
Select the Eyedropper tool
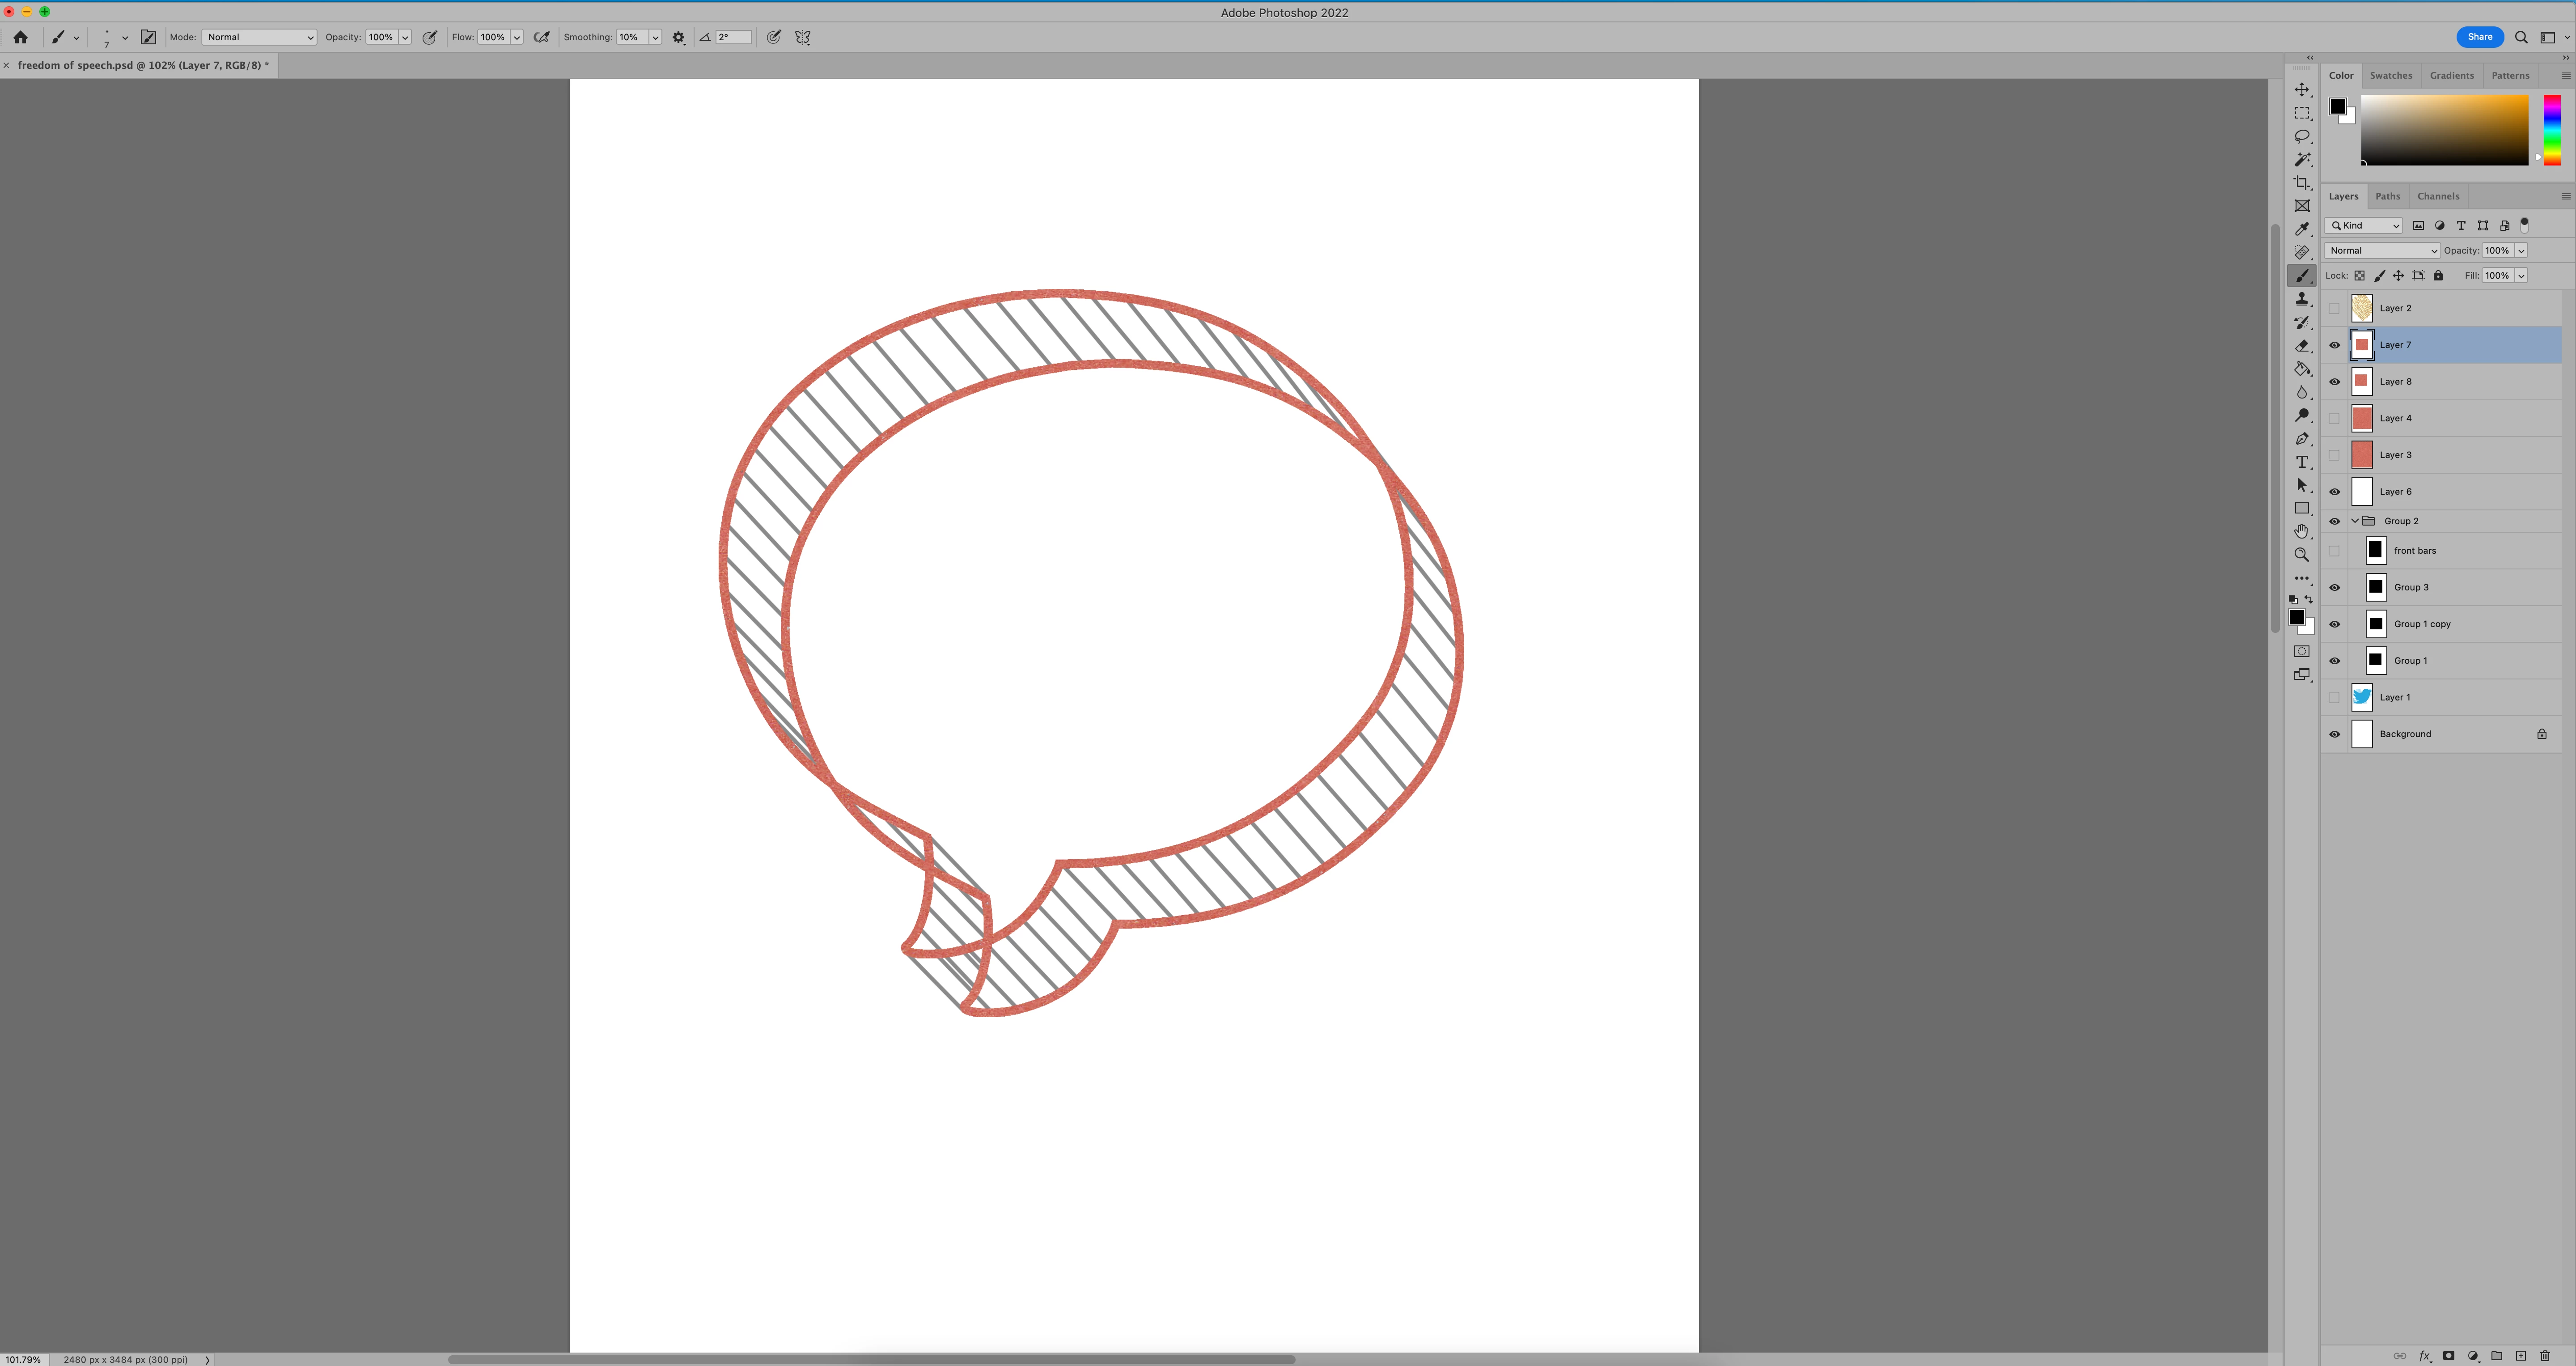point(2302,229)
